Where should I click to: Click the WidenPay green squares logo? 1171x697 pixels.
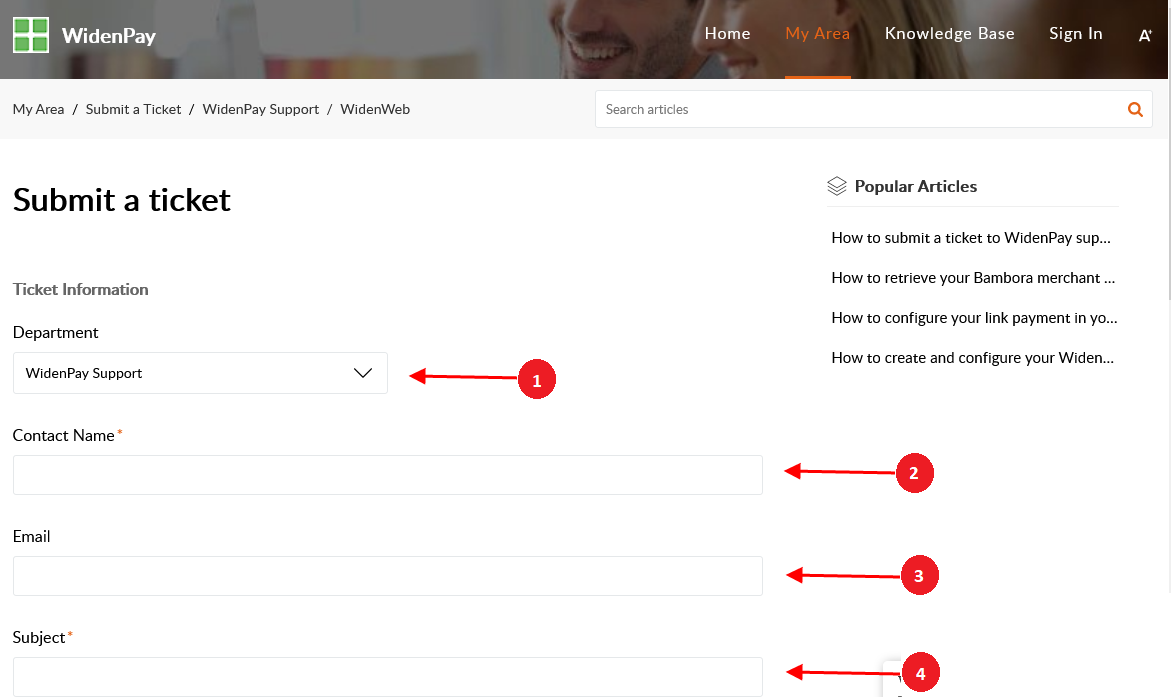(x=31, y=35)
